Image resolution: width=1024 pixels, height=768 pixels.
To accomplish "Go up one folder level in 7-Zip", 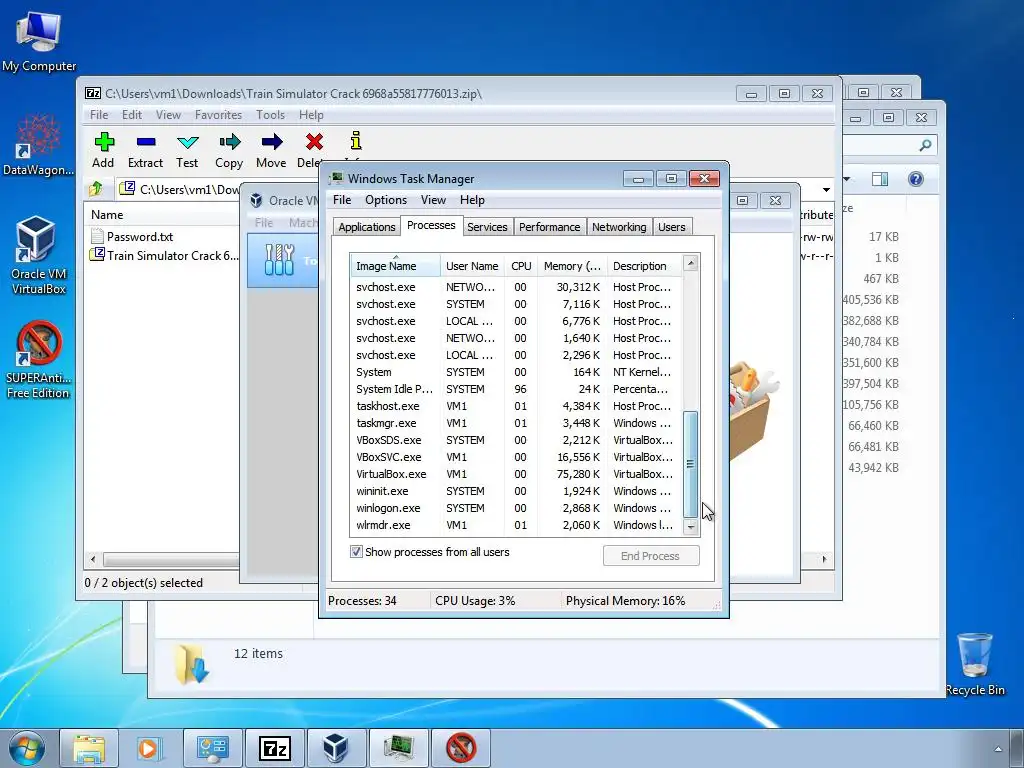I will click(x=96, y=189).
